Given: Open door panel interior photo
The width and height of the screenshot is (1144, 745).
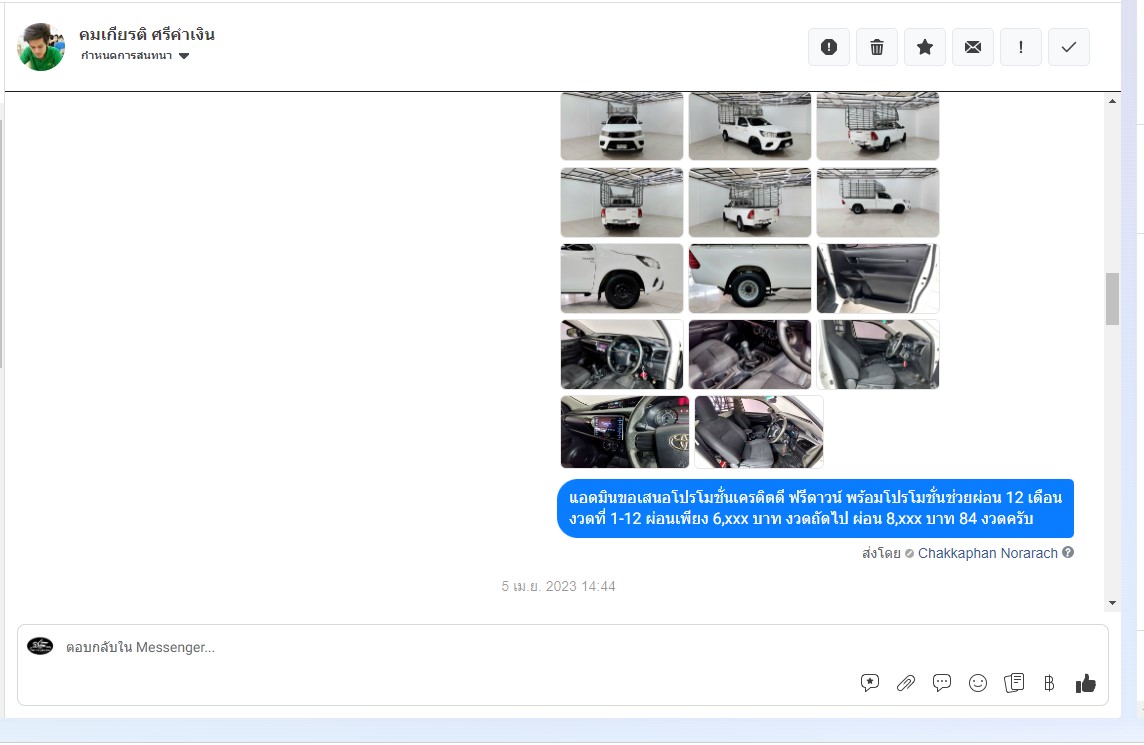Looking at the screenshot, I should click(x=878, y=278).
